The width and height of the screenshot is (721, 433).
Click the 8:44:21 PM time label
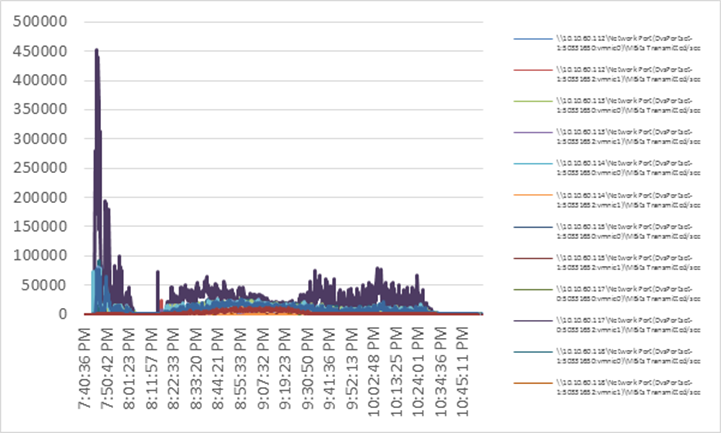pos(218,368)
